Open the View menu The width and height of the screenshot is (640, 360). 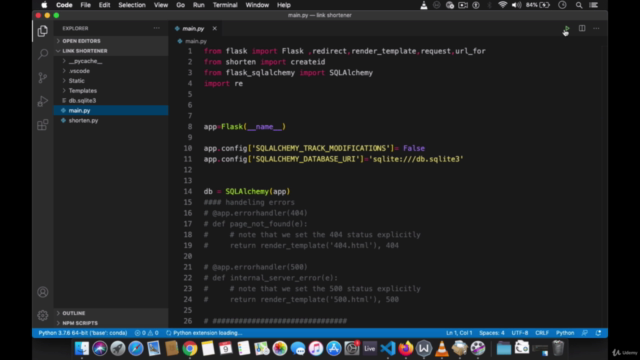tap(161, 5)
